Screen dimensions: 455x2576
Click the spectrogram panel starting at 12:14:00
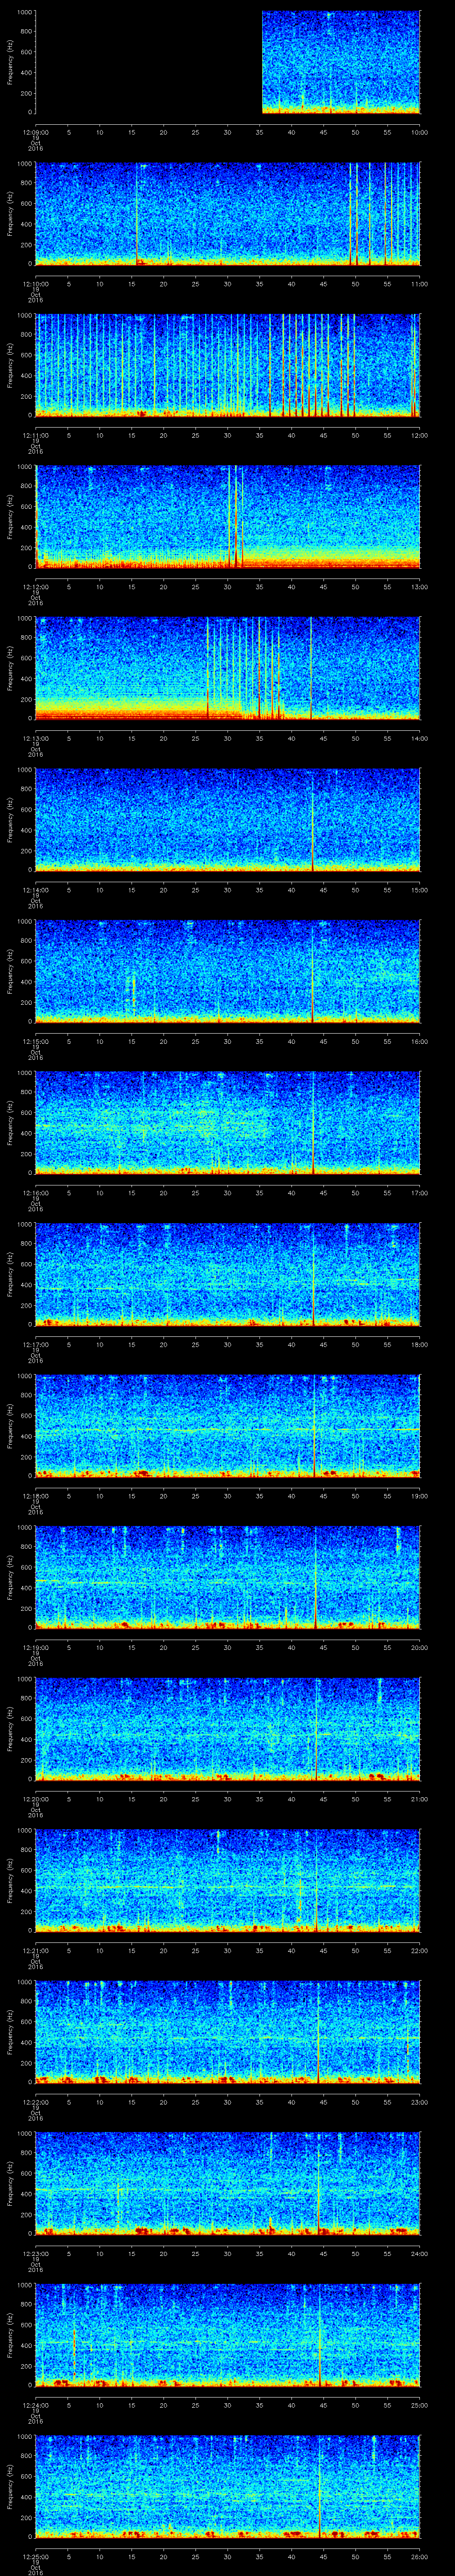(228, 819)
